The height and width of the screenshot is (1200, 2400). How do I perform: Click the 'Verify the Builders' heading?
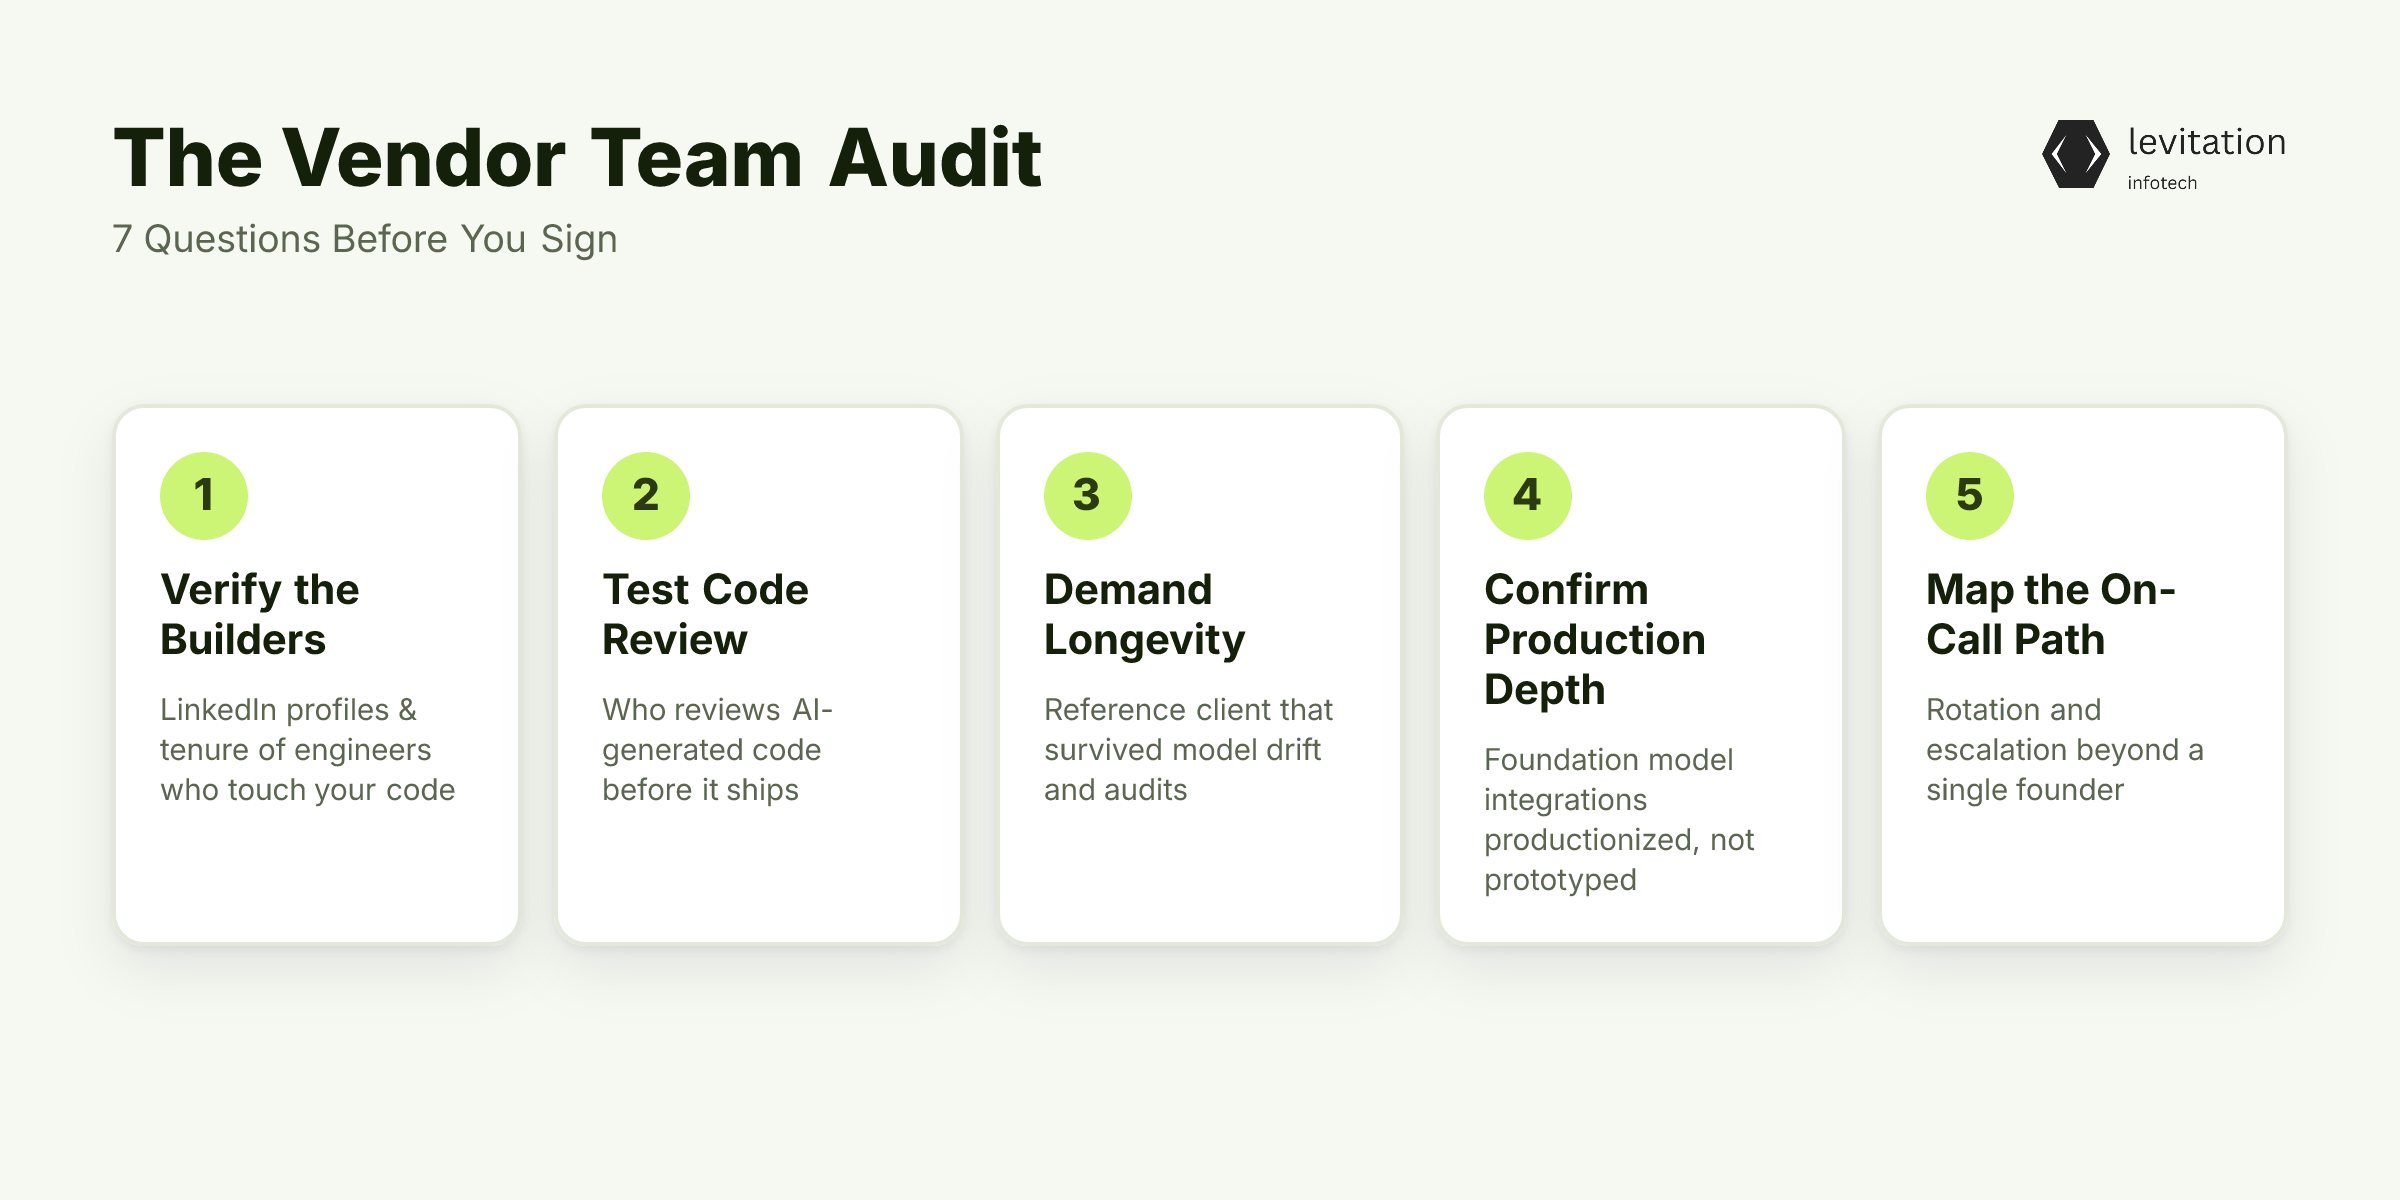point(260,614)
